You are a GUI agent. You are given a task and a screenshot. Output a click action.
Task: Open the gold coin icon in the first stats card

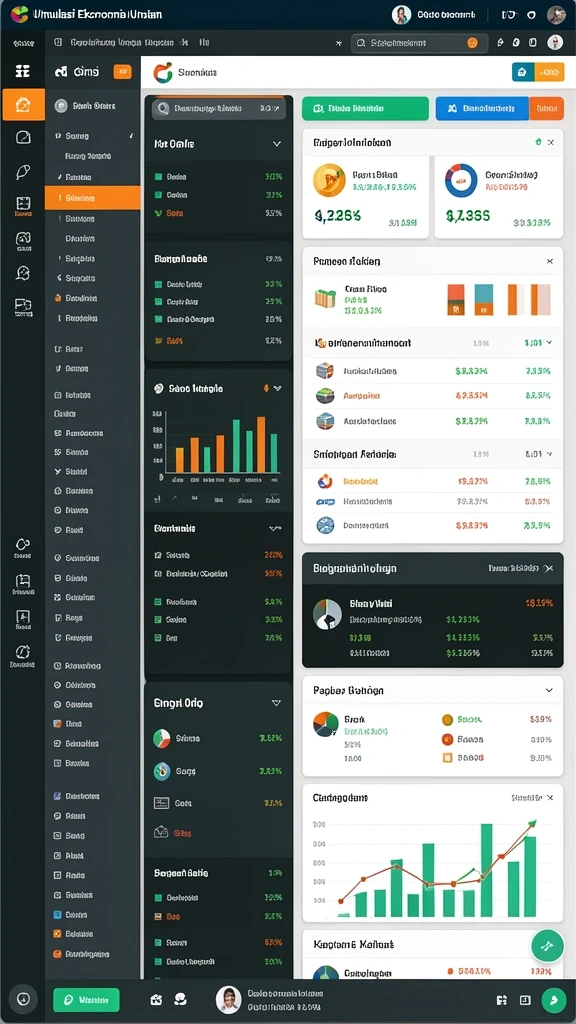click(329, 180)
